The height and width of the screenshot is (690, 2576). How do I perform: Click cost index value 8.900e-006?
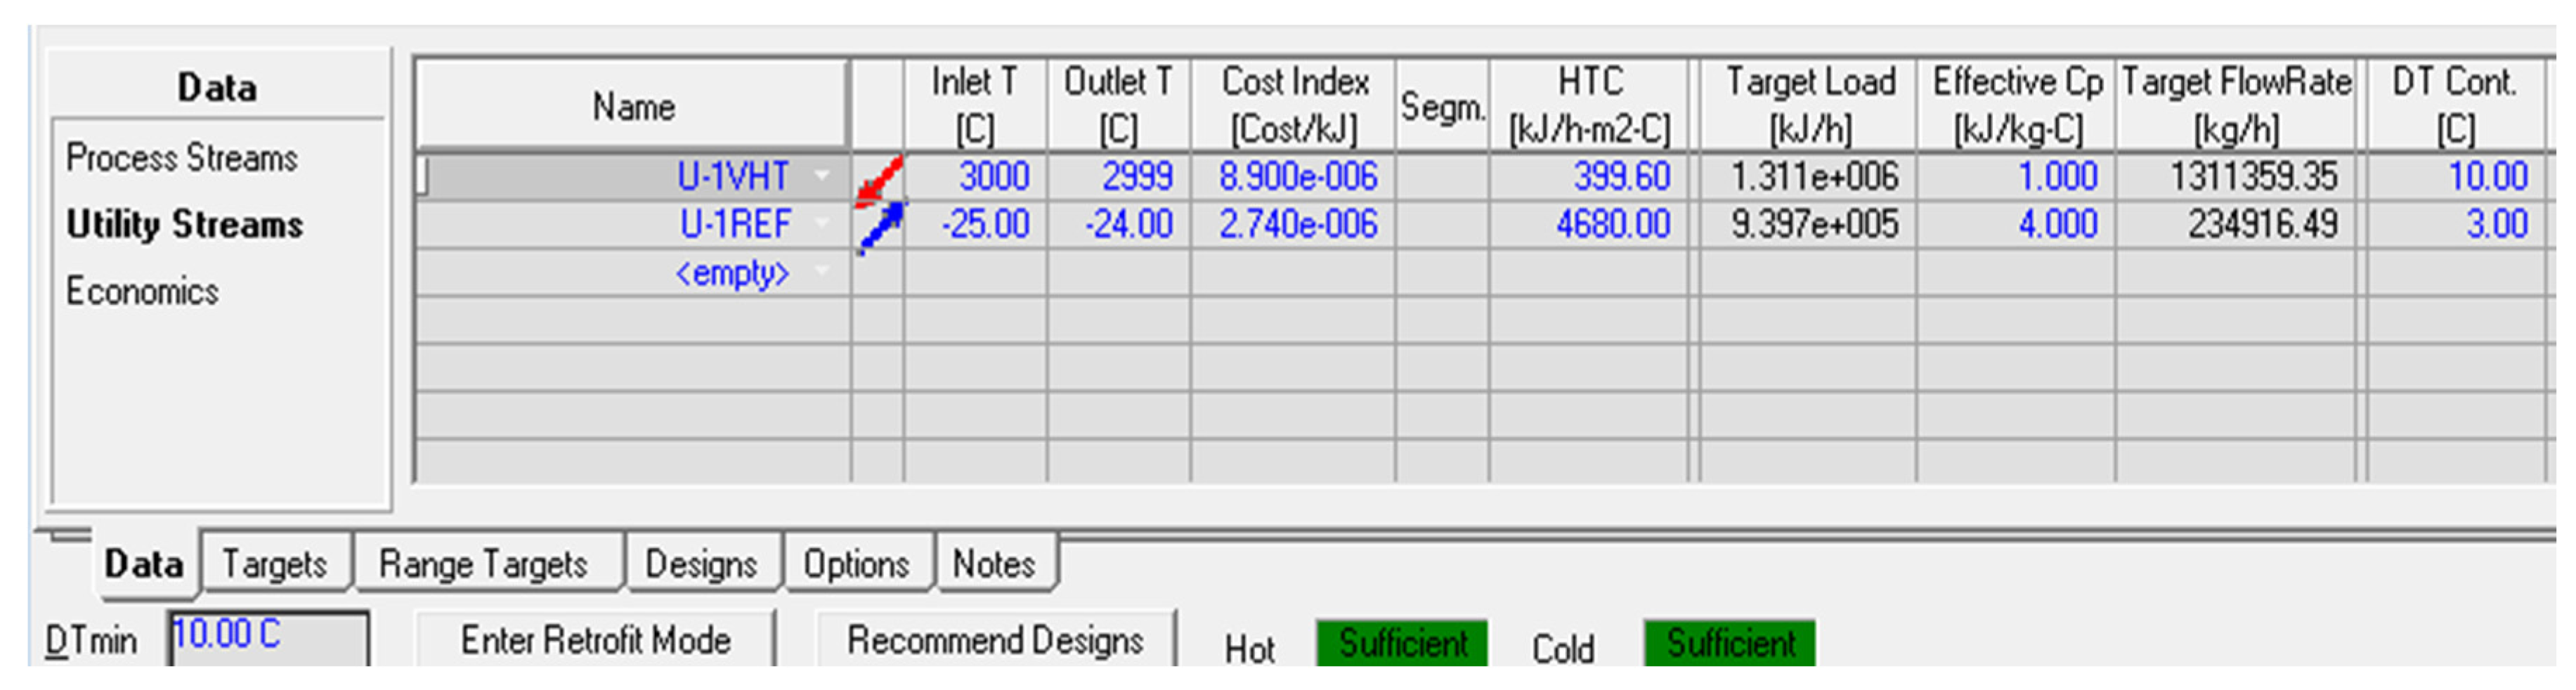pos(1298,177)
